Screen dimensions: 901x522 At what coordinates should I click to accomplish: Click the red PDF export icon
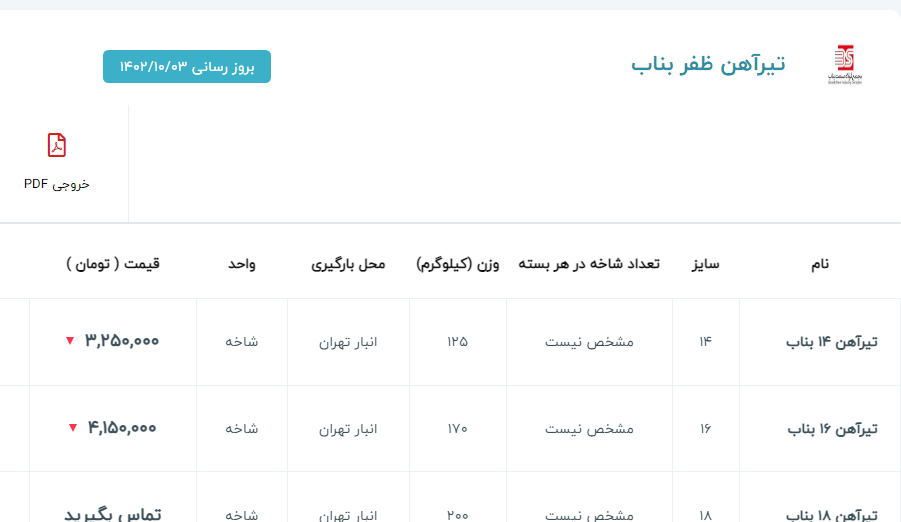click(x=57, y=145)
